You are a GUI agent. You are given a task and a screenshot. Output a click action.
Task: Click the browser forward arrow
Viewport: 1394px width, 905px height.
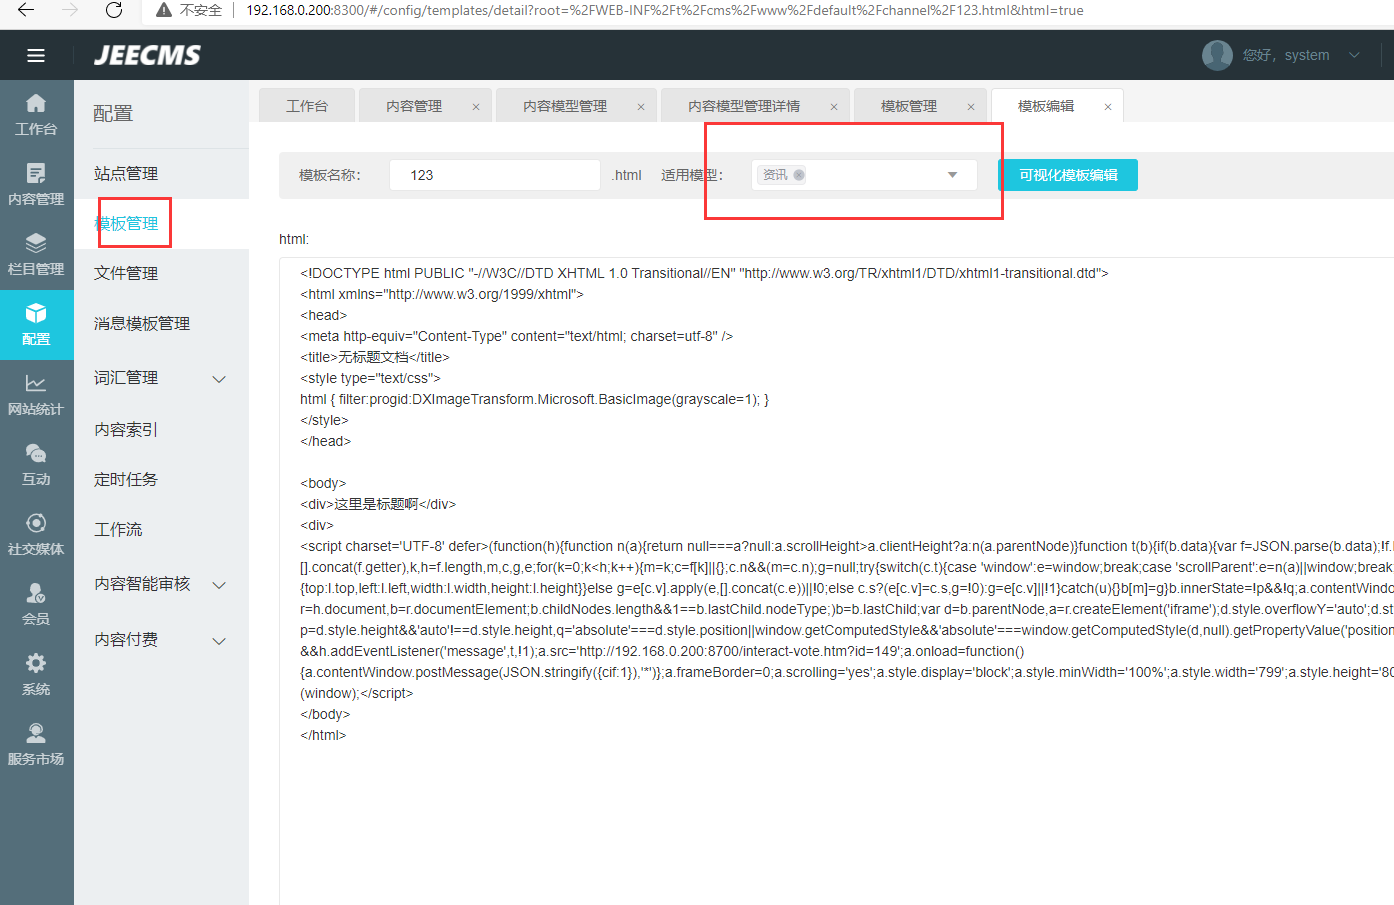pyautogui.click(x=70, y=10)
